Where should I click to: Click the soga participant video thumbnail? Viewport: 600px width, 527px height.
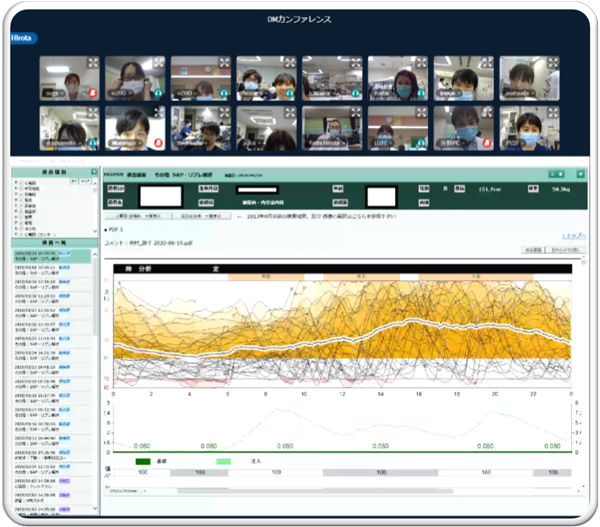pos(69,78)
